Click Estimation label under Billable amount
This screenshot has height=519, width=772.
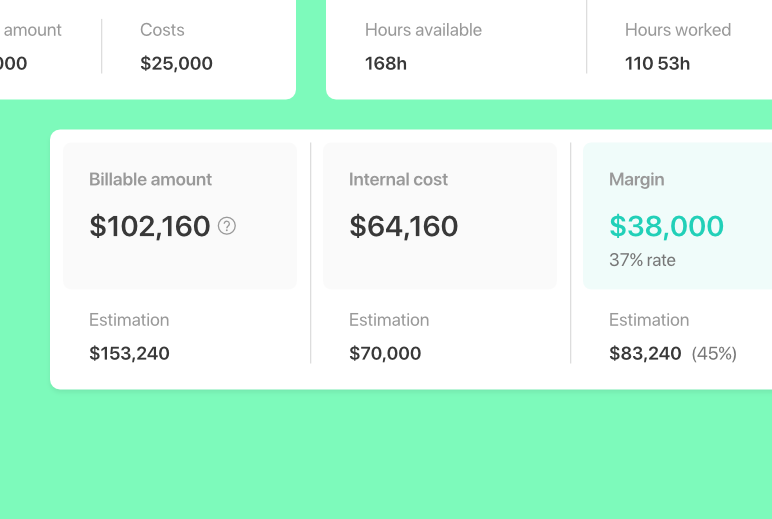click(x=129, y=320)
